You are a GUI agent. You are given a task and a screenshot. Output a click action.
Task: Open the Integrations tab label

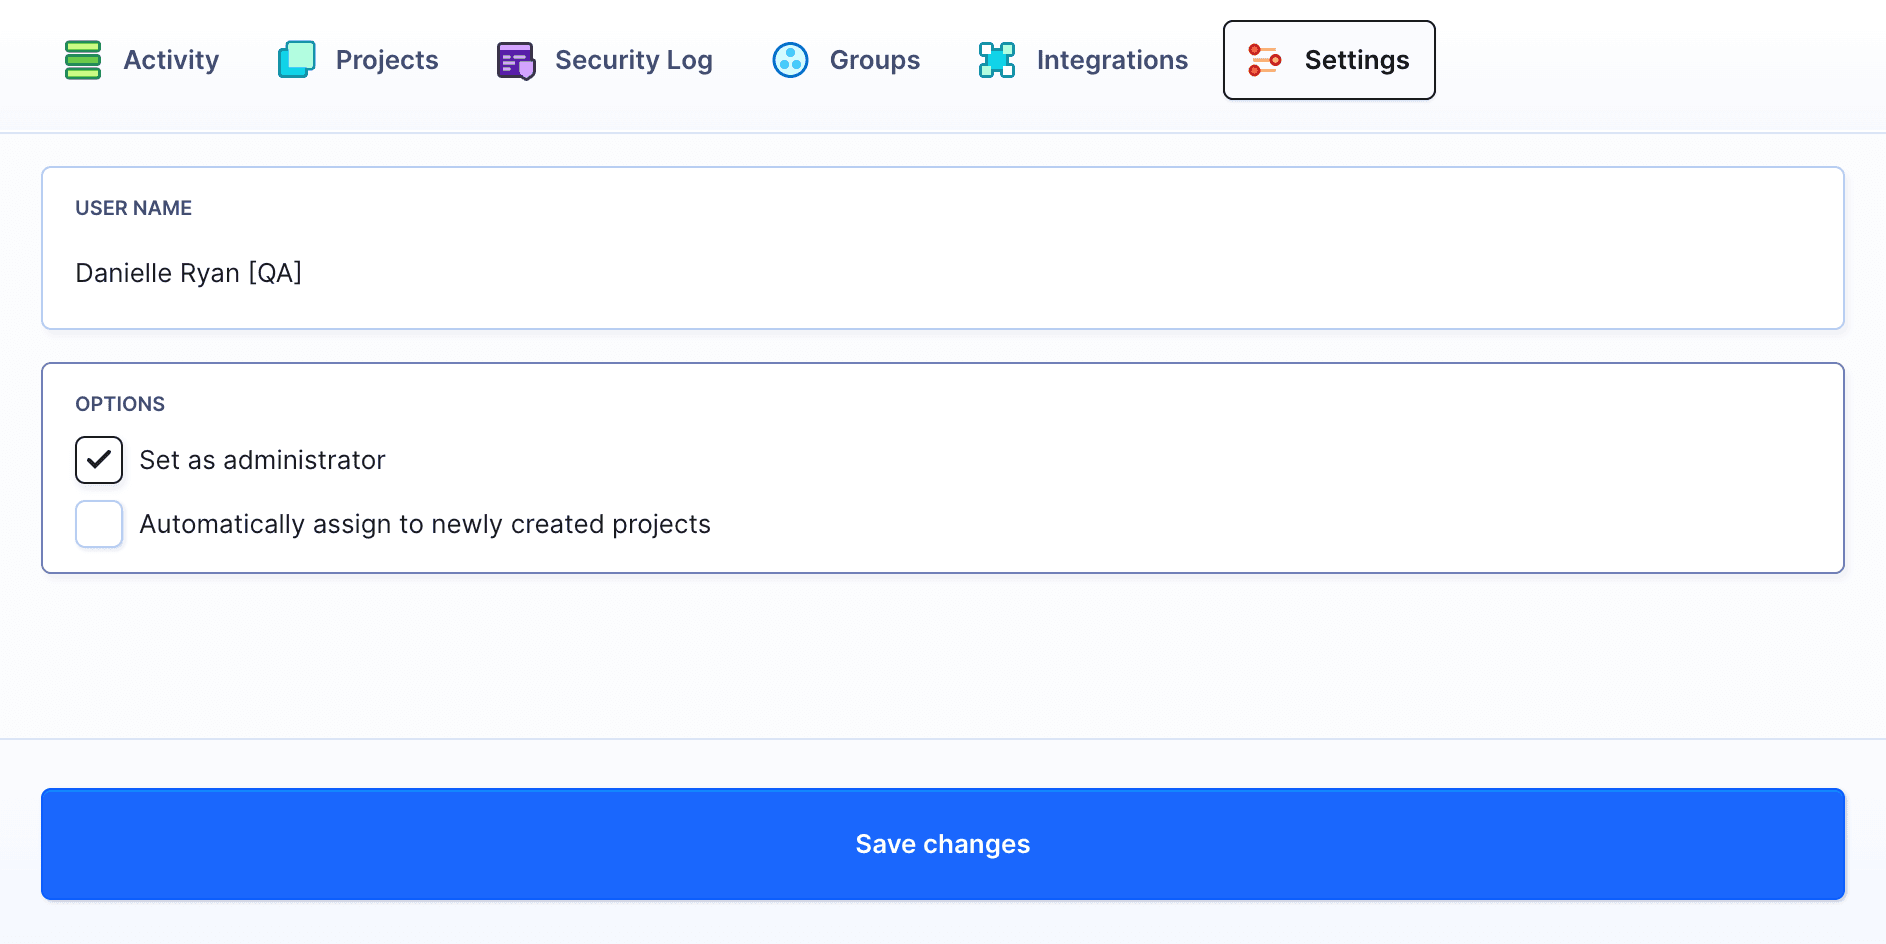point(1112,60)
